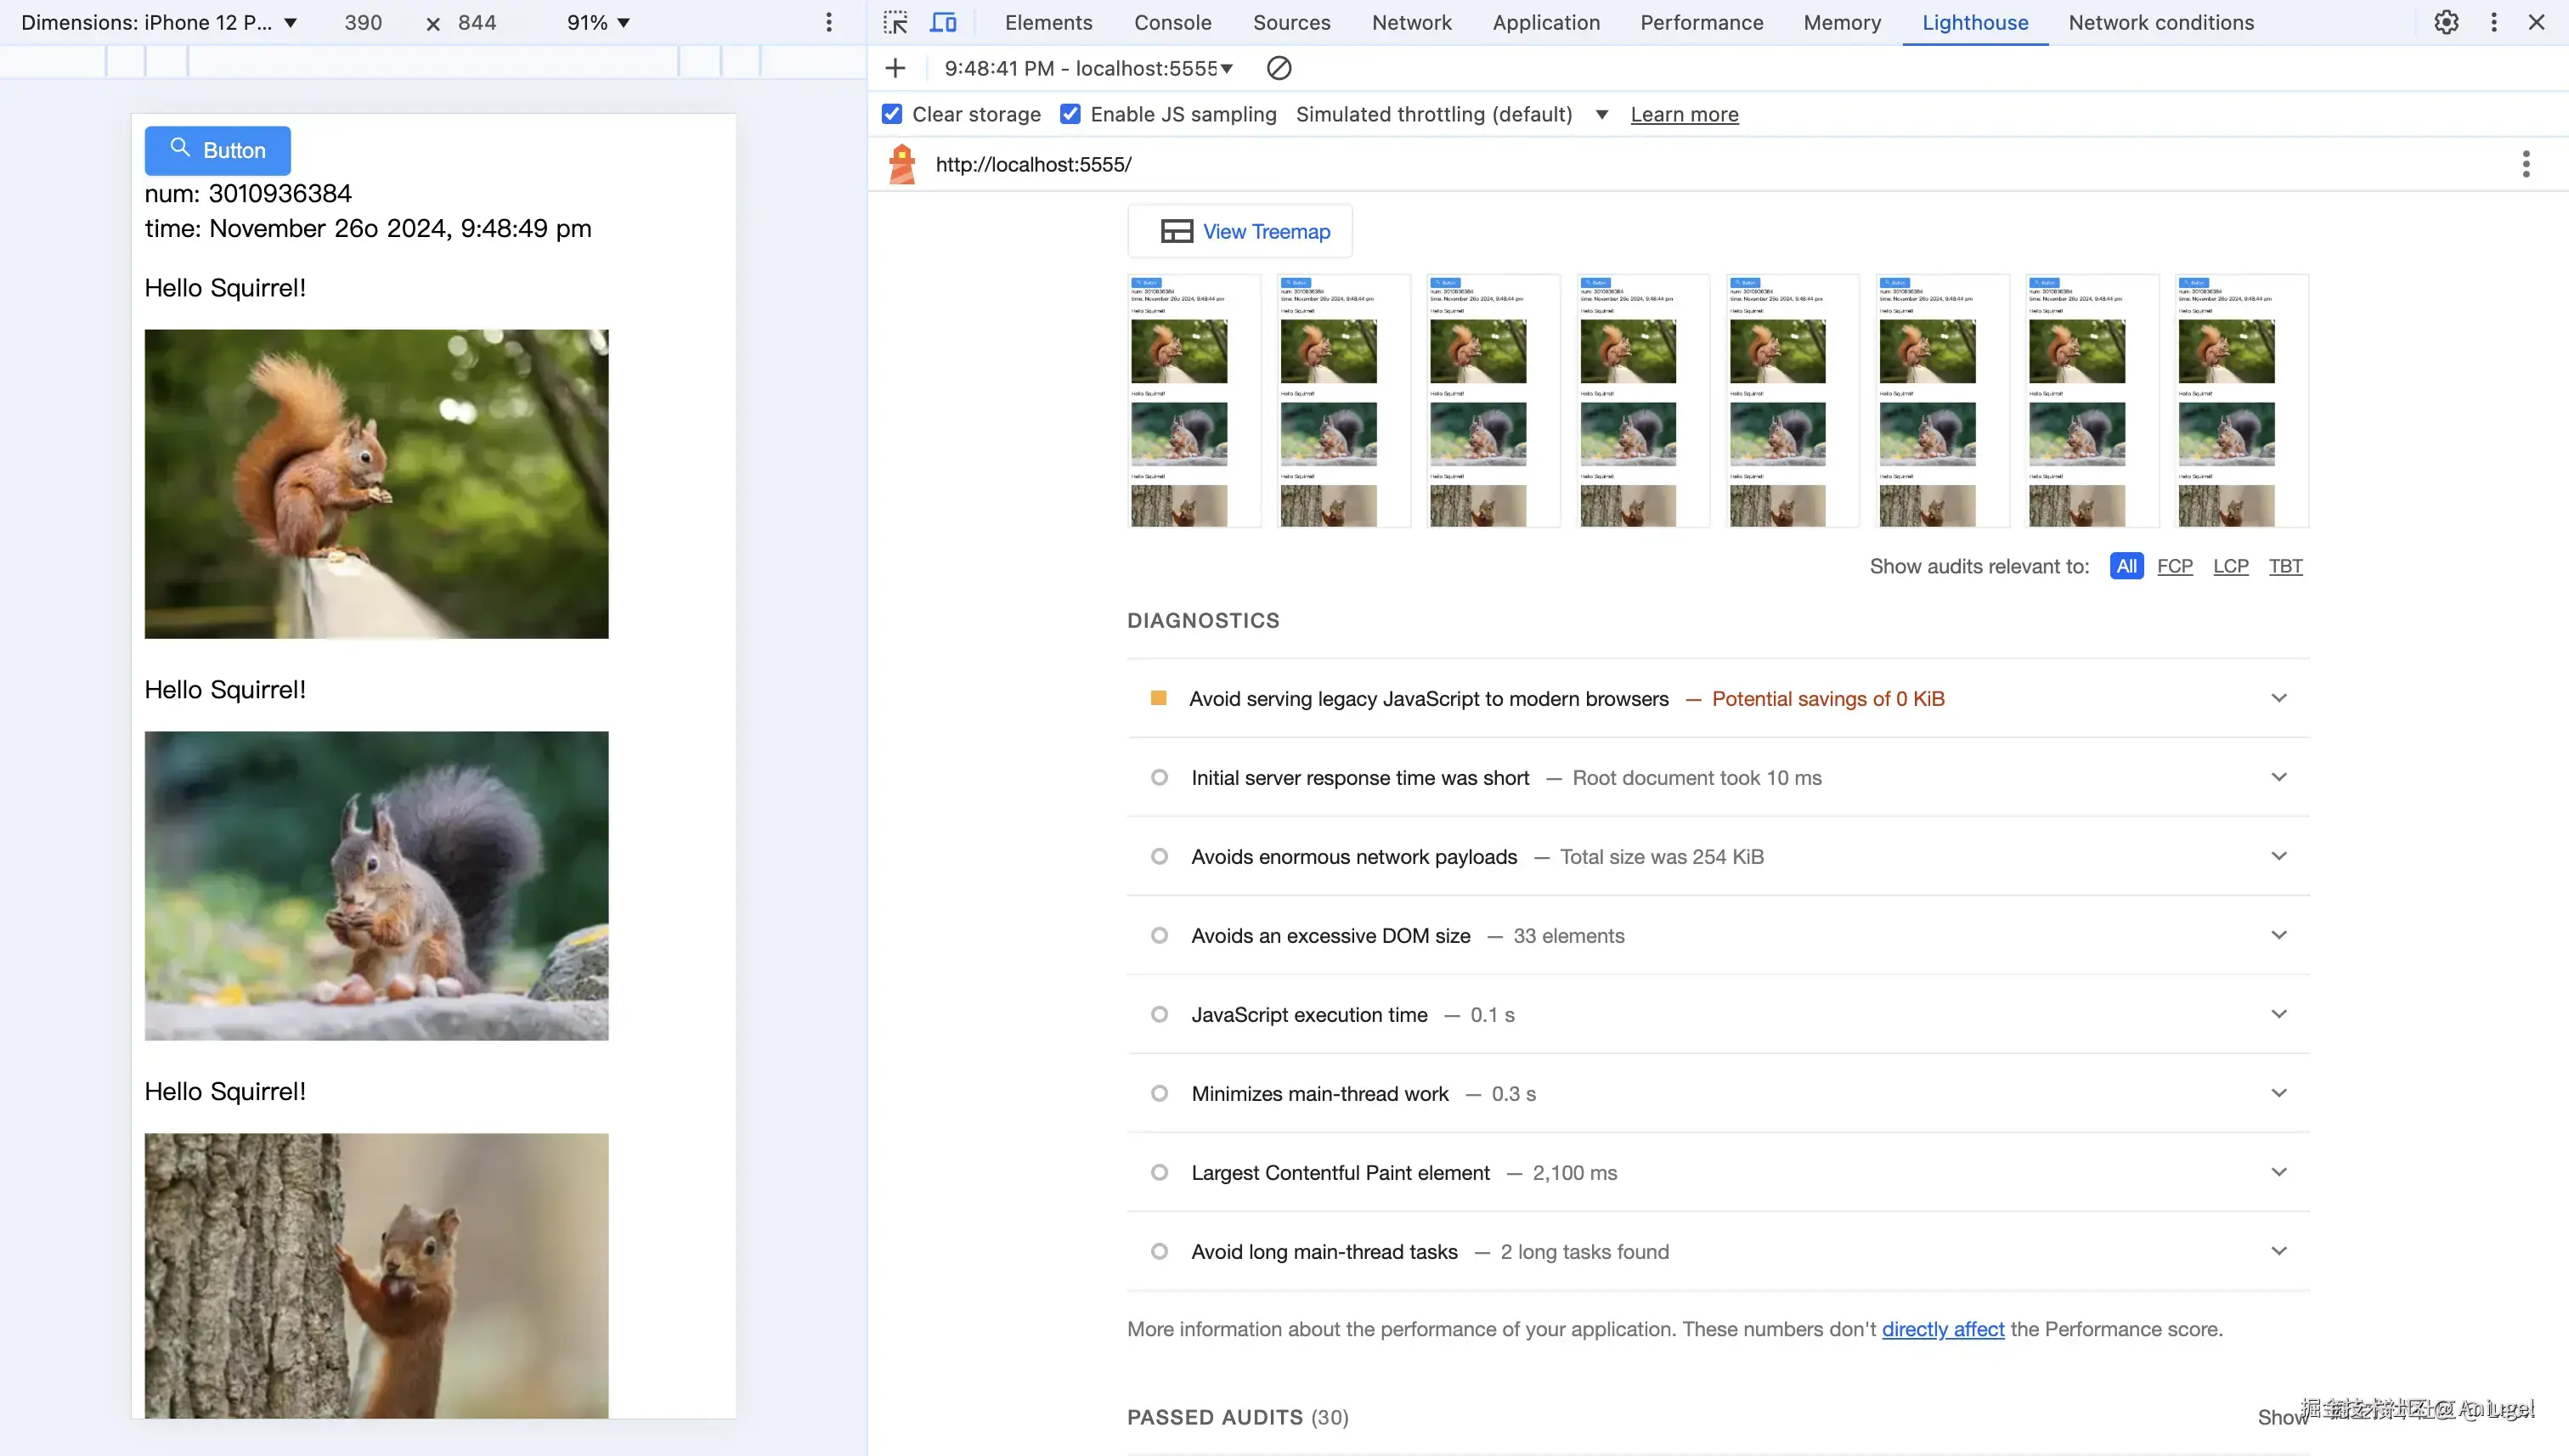Open DevTools customize three-dot menu
The width and height of the screenshot is (2569, 1456).
click(2494, 22)
